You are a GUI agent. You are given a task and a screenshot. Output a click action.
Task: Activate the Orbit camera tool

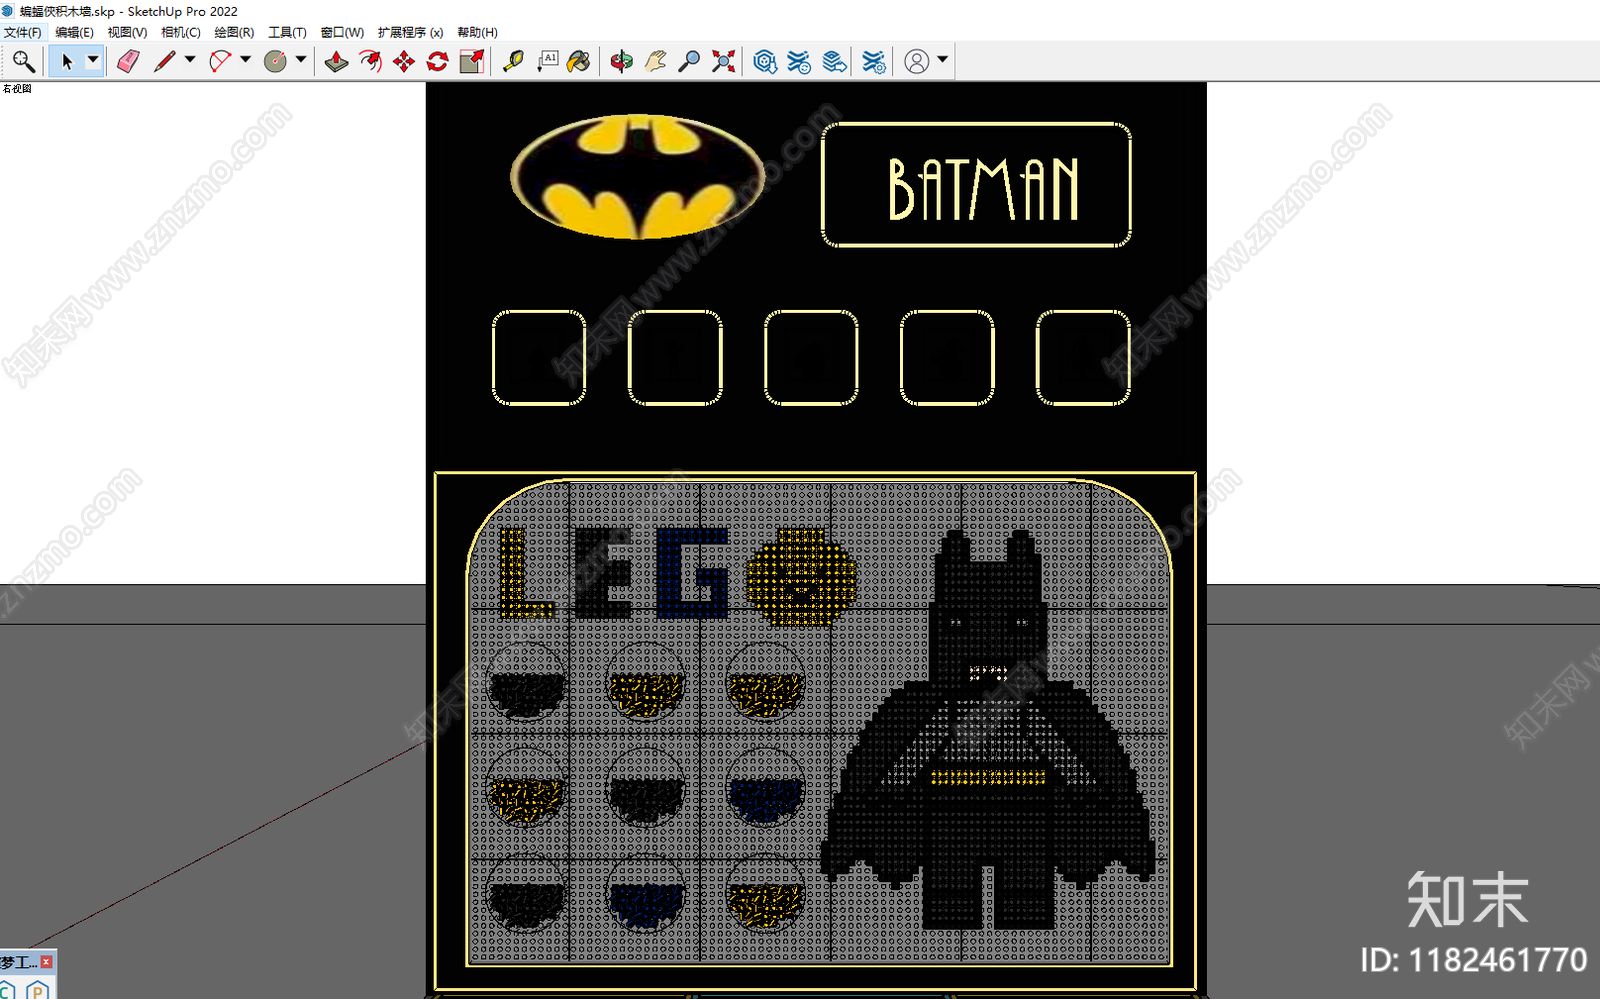point(621,62)
